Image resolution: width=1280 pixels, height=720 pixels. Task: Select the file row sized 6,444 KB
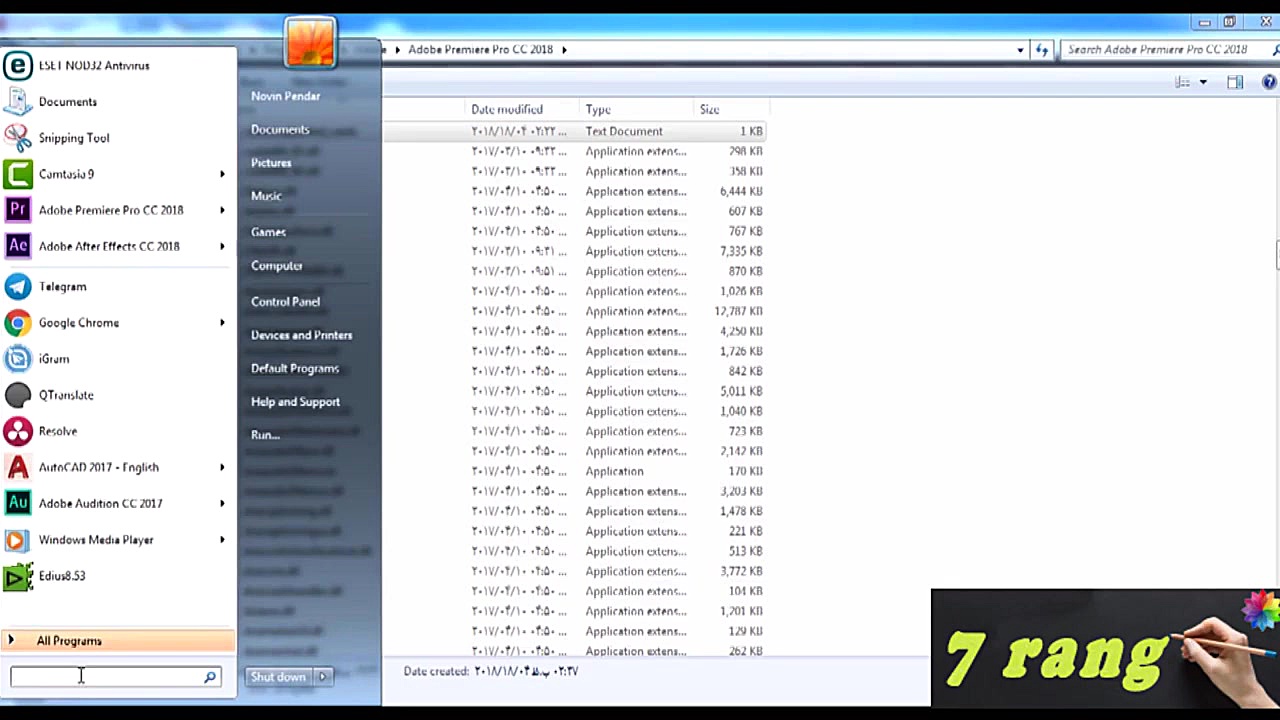point(575,191)
